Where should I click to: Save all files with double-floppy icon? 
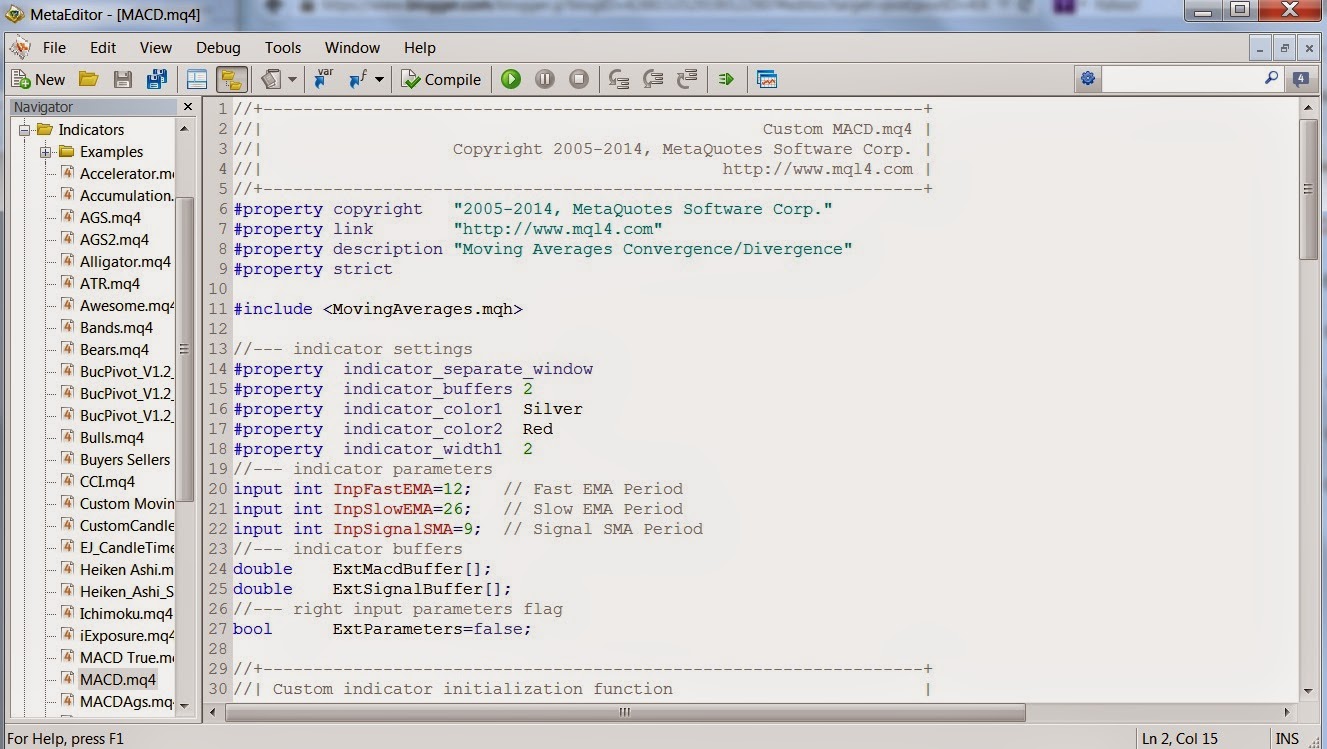coord(157,79)
